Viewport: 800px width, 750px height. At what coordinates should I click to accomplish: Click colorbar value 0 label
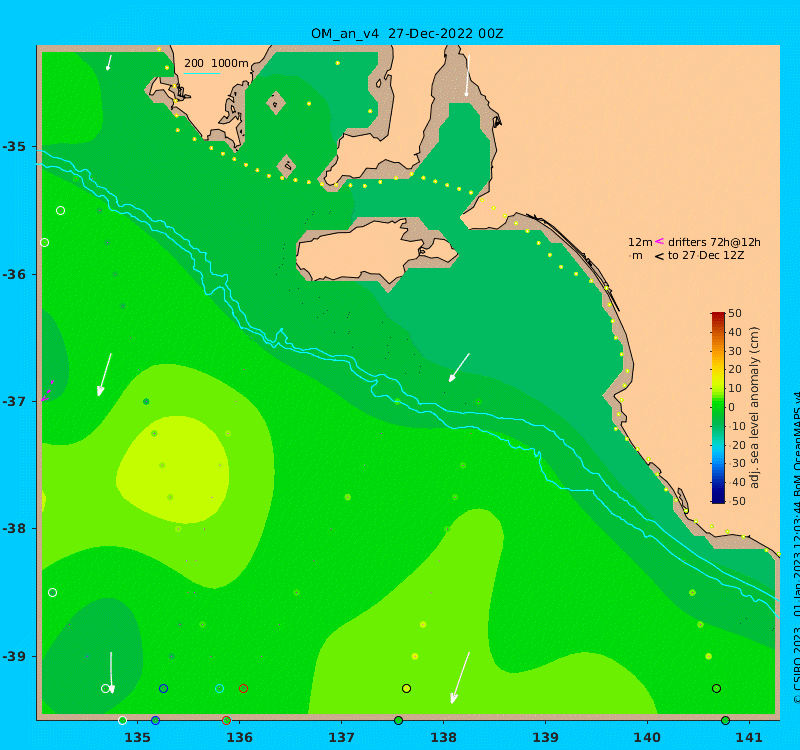(732, 407)
